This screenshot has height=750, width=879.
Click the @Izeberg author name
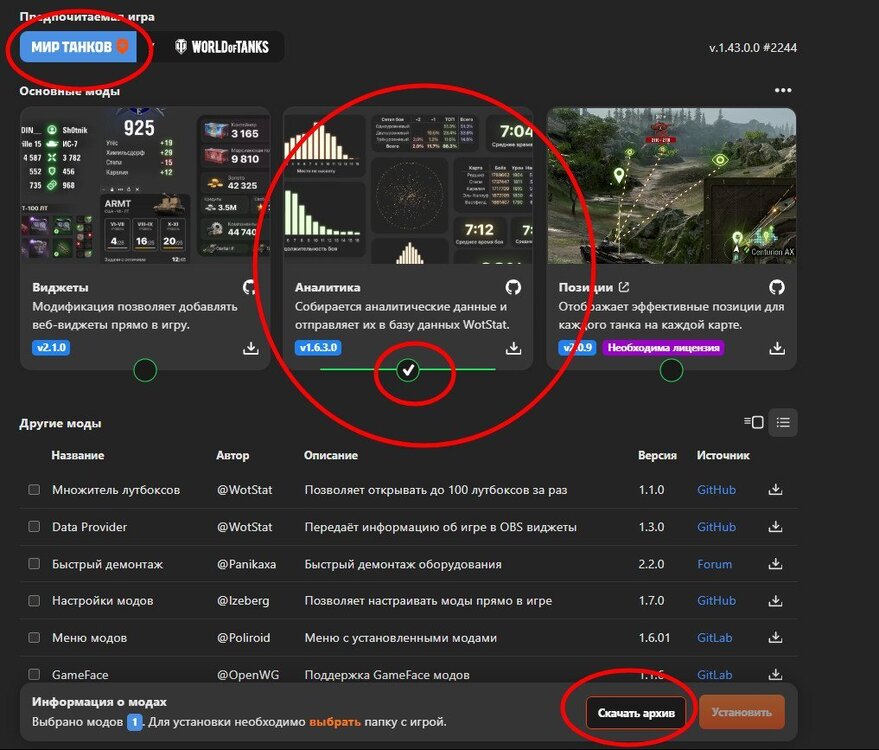pyautogui.click(x=243, y=601)
